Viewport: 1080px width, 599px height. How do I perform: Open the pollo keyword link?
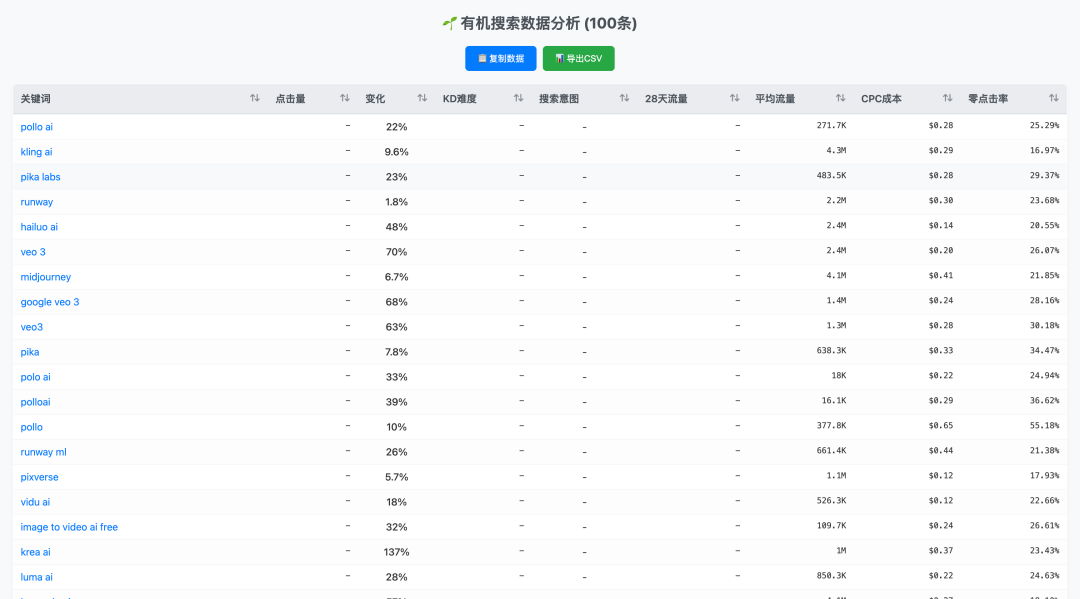point(32,427)
